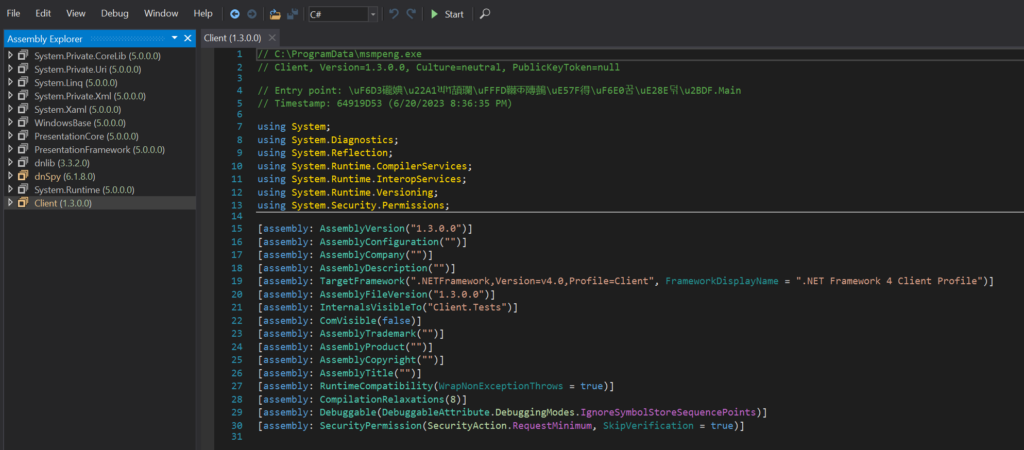Click the Entry point comment line
The image size is (1024, 450).
pyautogui.click(x=499, y=90)
